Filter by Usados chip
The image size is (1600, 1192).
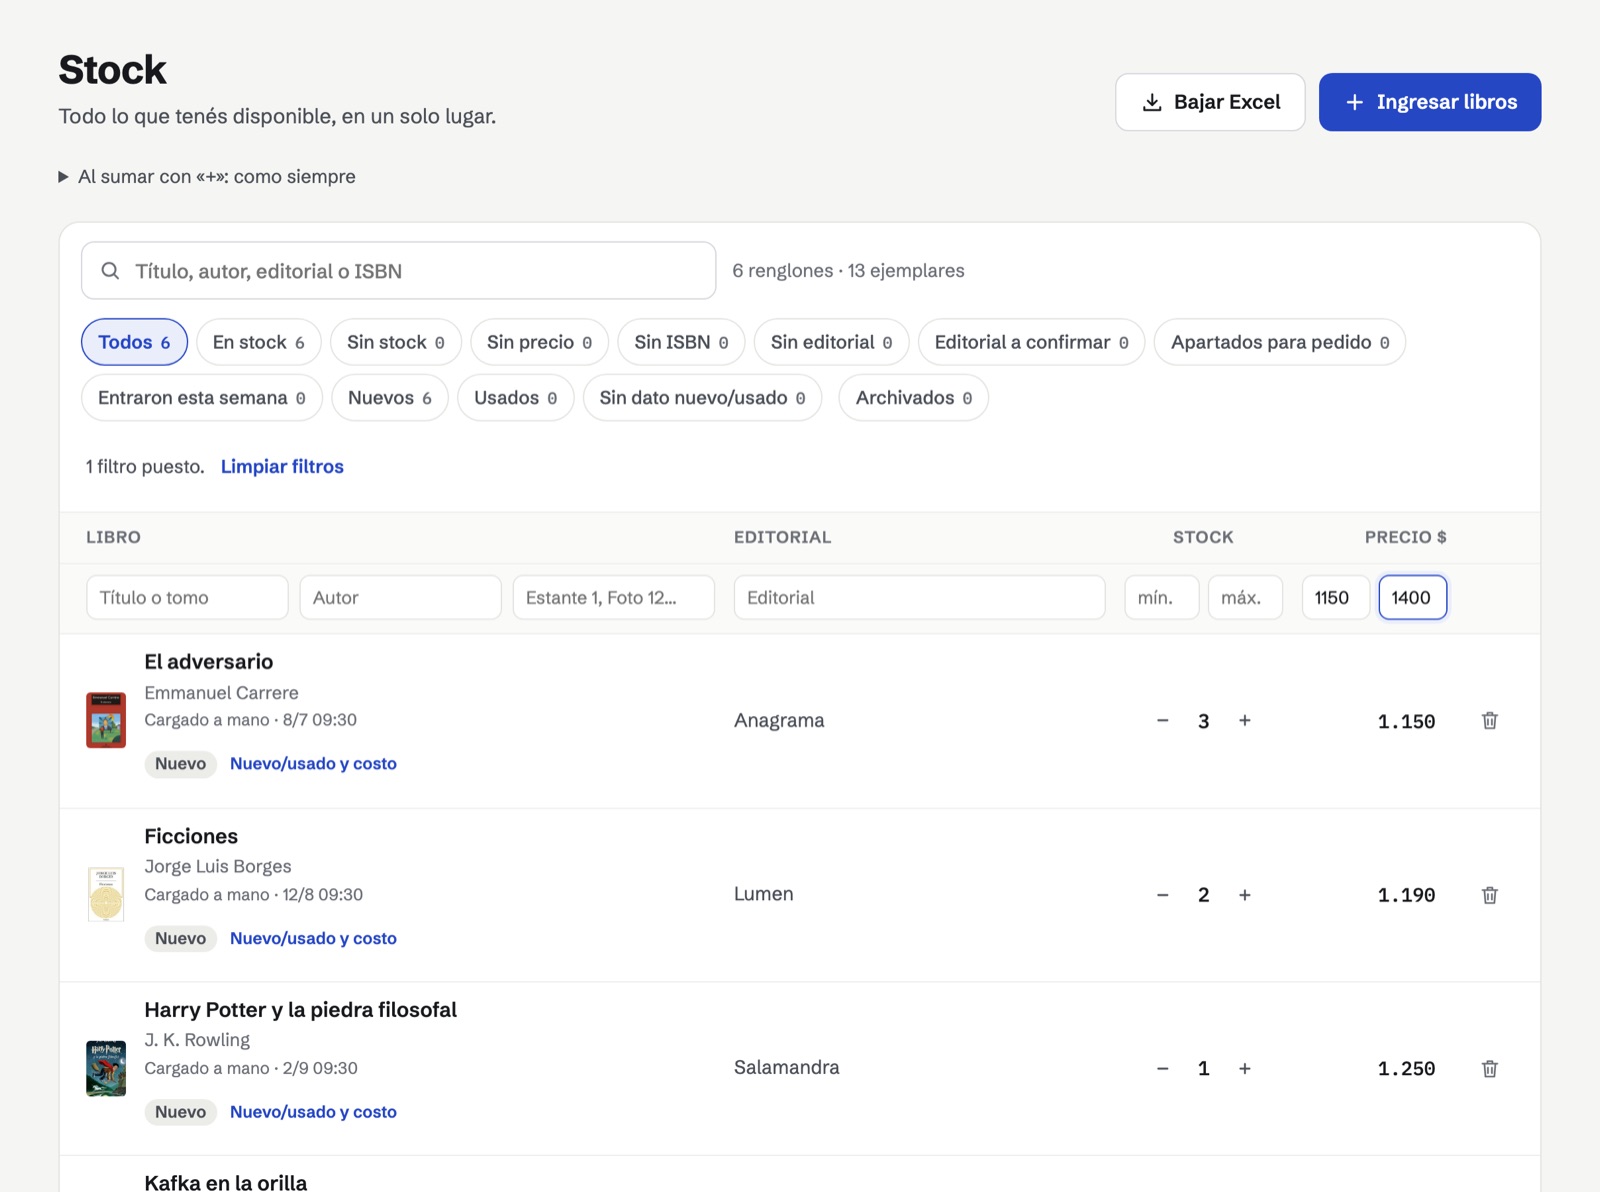pyautogui.click(x=516, y=398)
